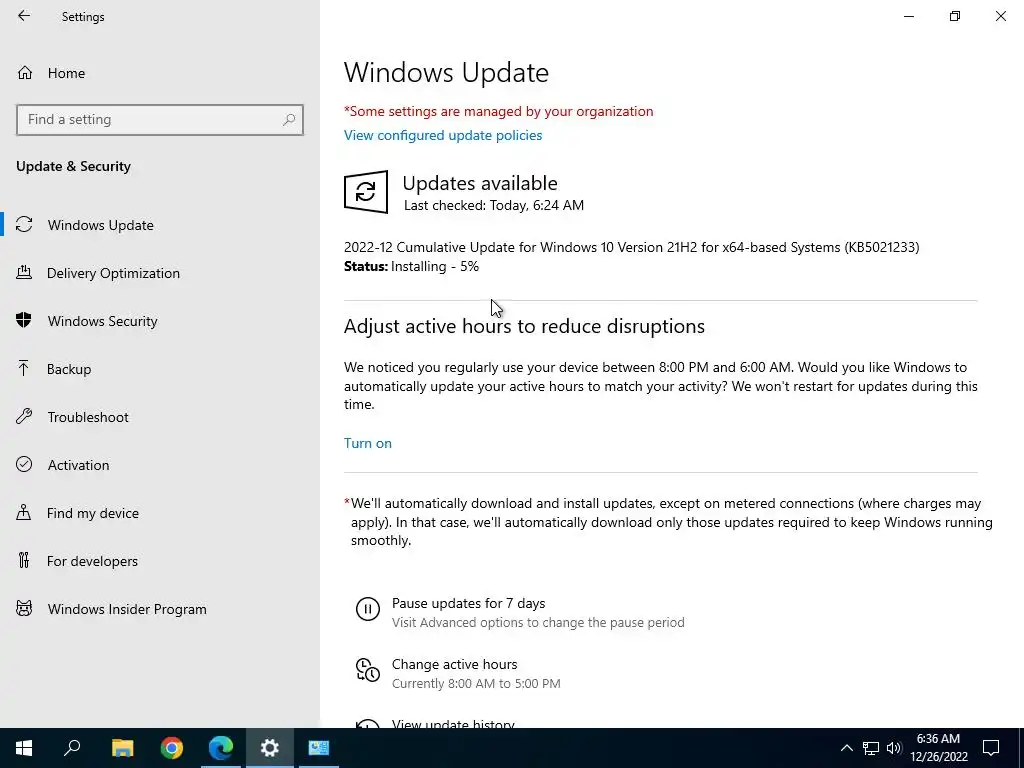Viewport: 1024px width, 768px height.
Task: Open the volume speaker tray icon
Action: point(894,748)
